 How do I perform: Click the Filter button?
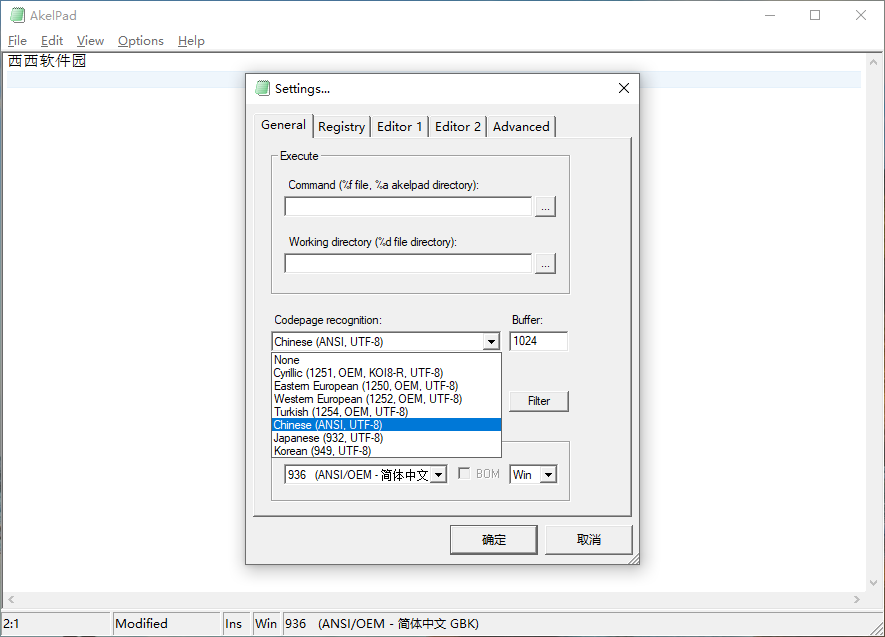[538, 401]
